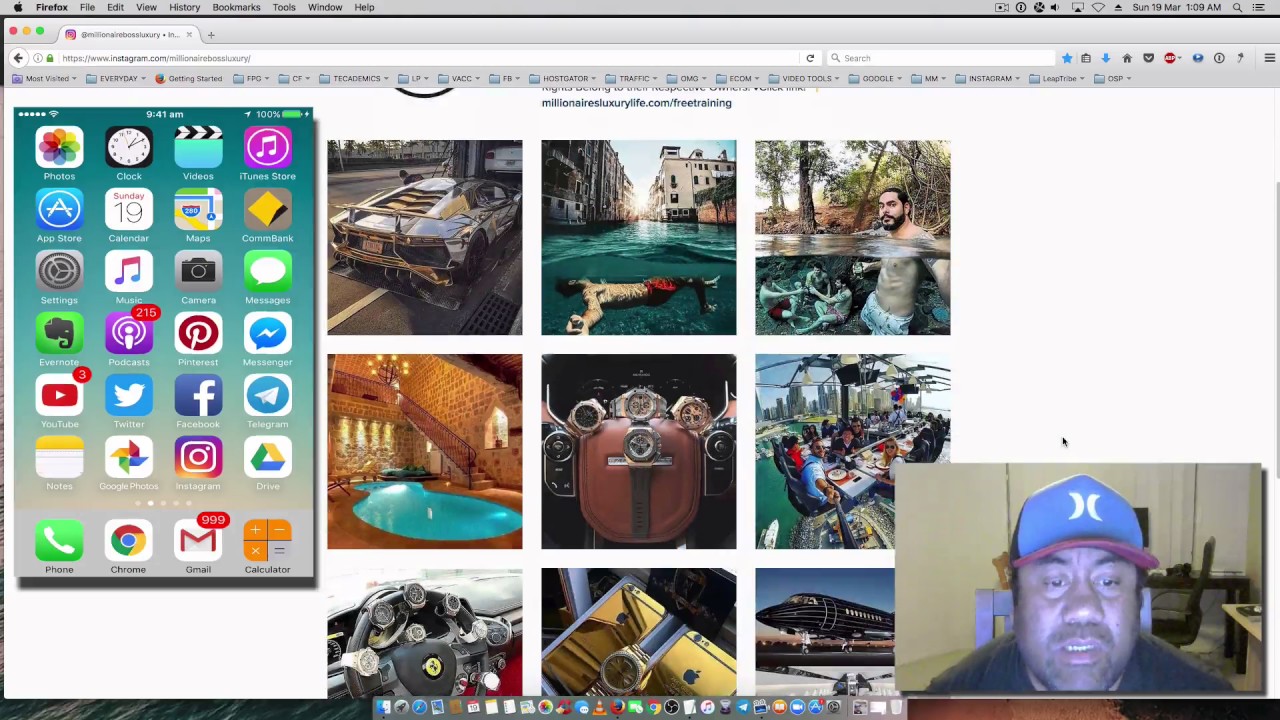
Task: Open the Firefox File menu
Action: click(x=87, y=7)
